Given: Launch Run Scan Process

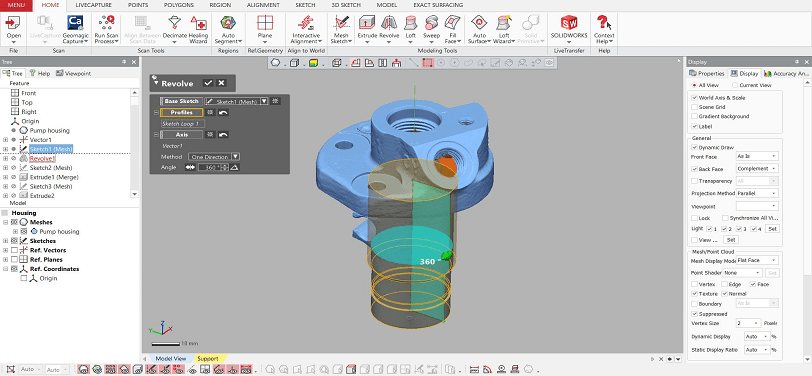Looking at the screenshot, I should [x=106, y=28].
